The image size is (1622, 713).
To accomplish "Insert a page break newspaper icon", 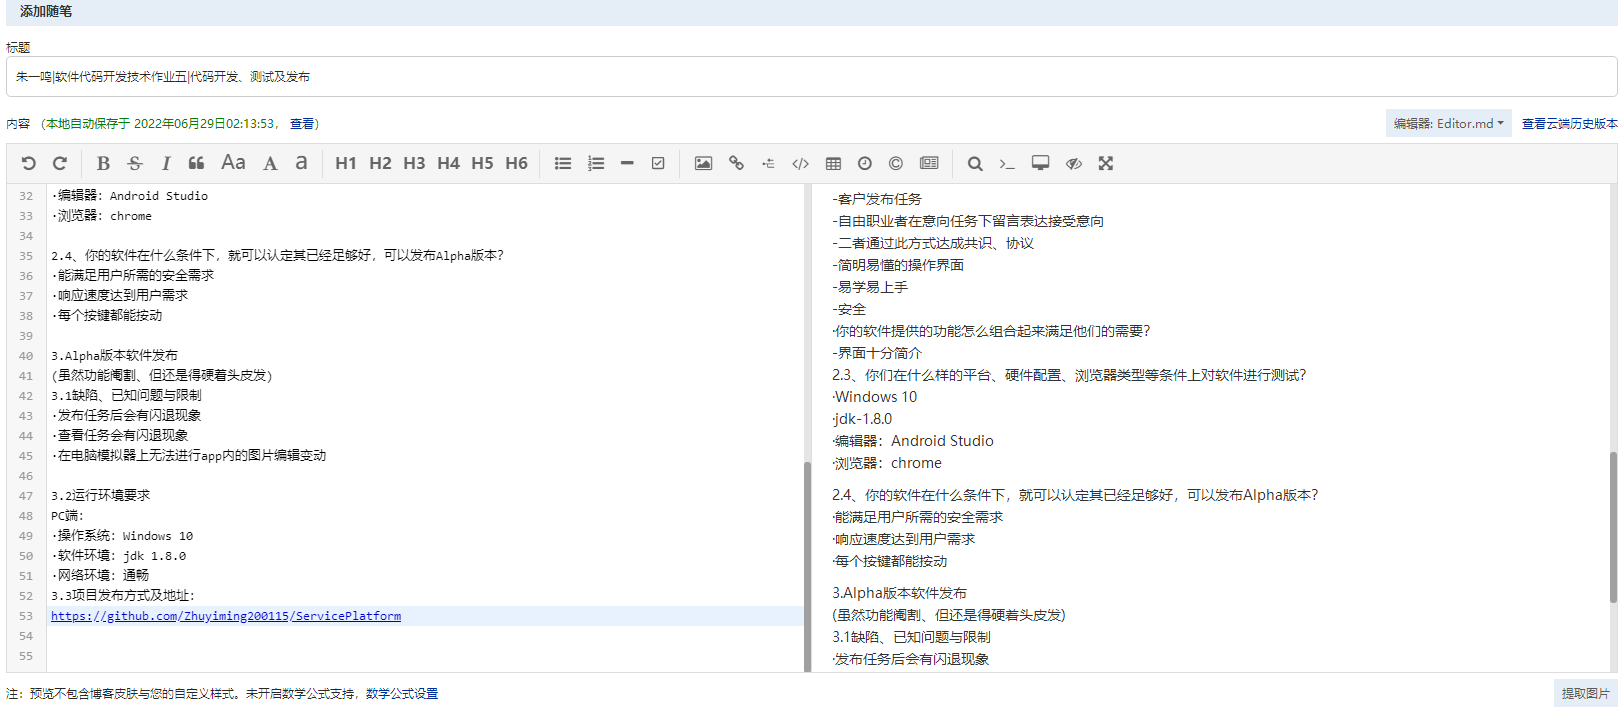I will 929,163.
